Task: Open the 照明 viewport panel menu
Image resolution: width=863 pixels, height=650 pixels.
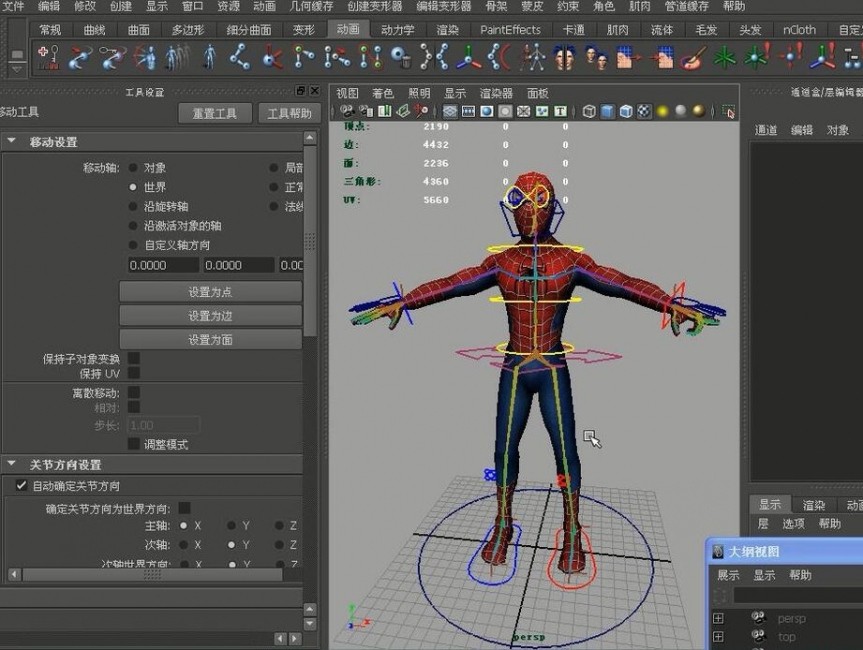Action: pyautogui.click(x=419, y=93)
